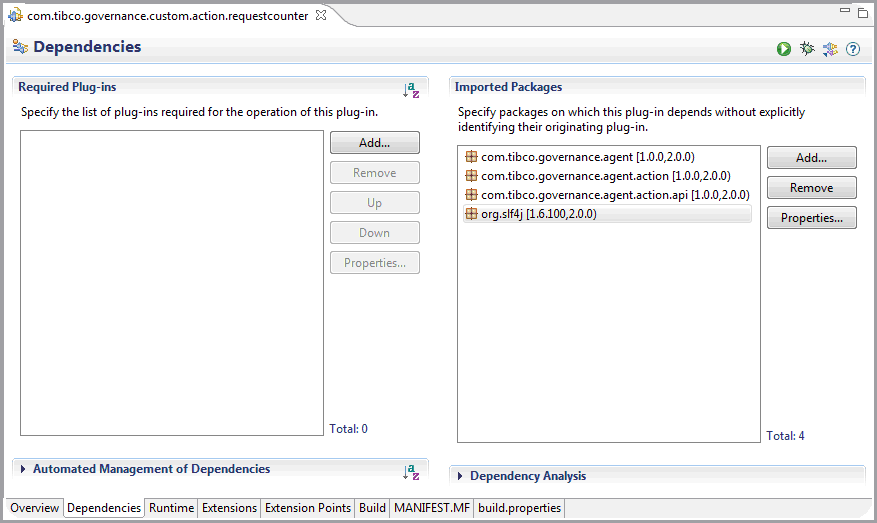This screenshot has height=523, width=877.
Task: Switch to the Build tab
Action: click(373, 508)
